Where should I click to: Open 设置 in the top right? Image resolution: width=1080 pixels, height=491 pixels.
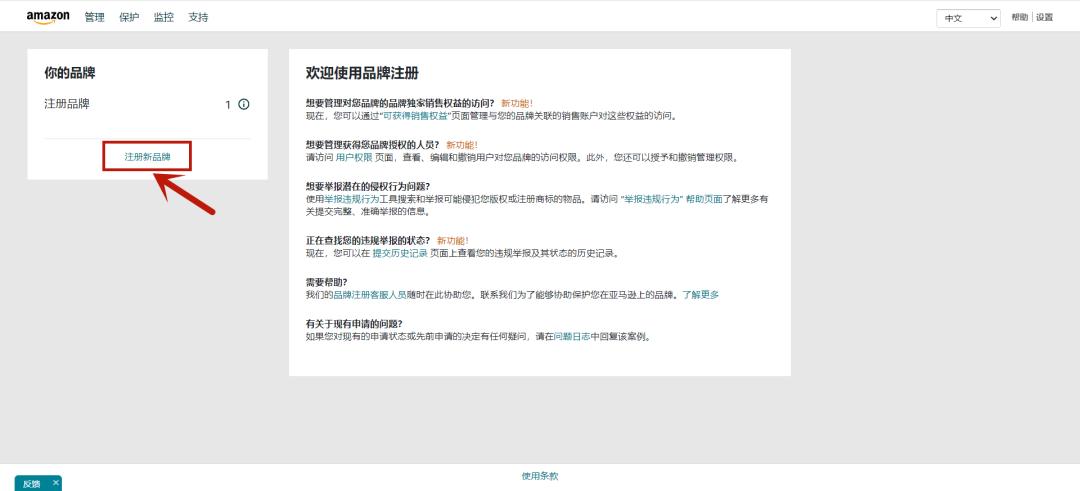[x=1045, y=18]
